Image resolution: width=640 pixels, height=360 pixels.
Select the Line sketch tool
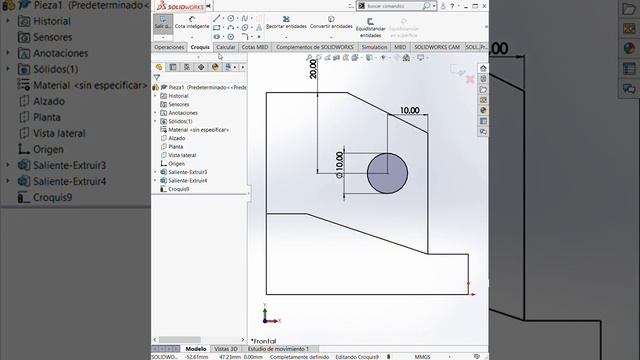[x=216, y=18]
